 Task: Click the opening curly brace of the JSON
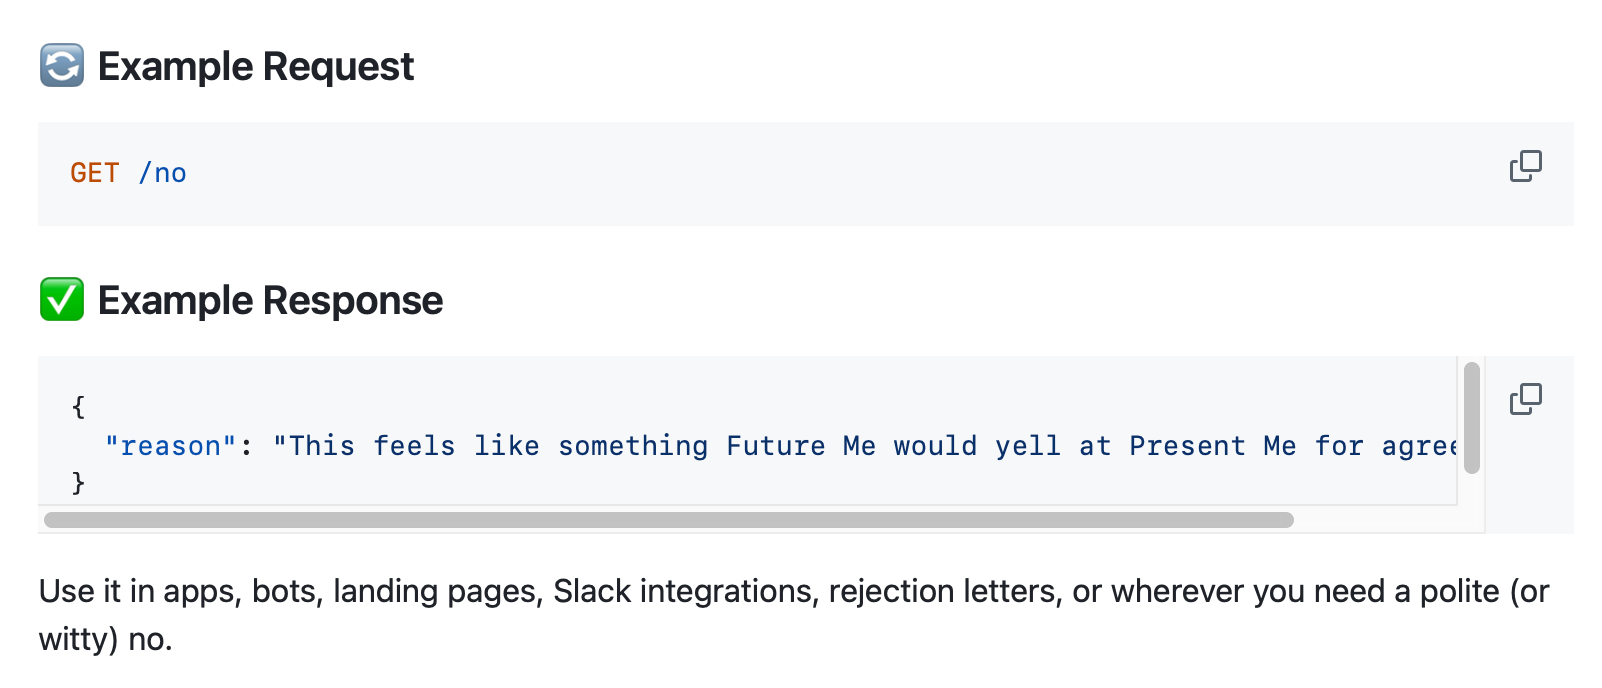pos(78,407)
